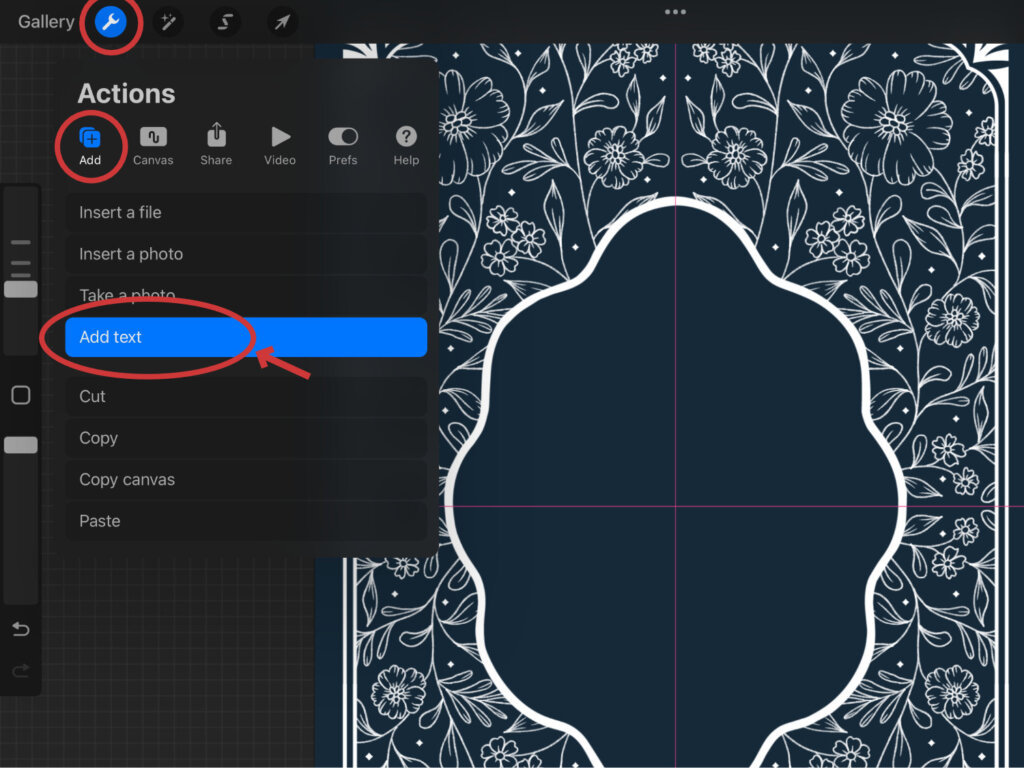Viewport: 1024px width, 768px height.
Task: Activate the Selection tool S icon
Action: [225, 22]
